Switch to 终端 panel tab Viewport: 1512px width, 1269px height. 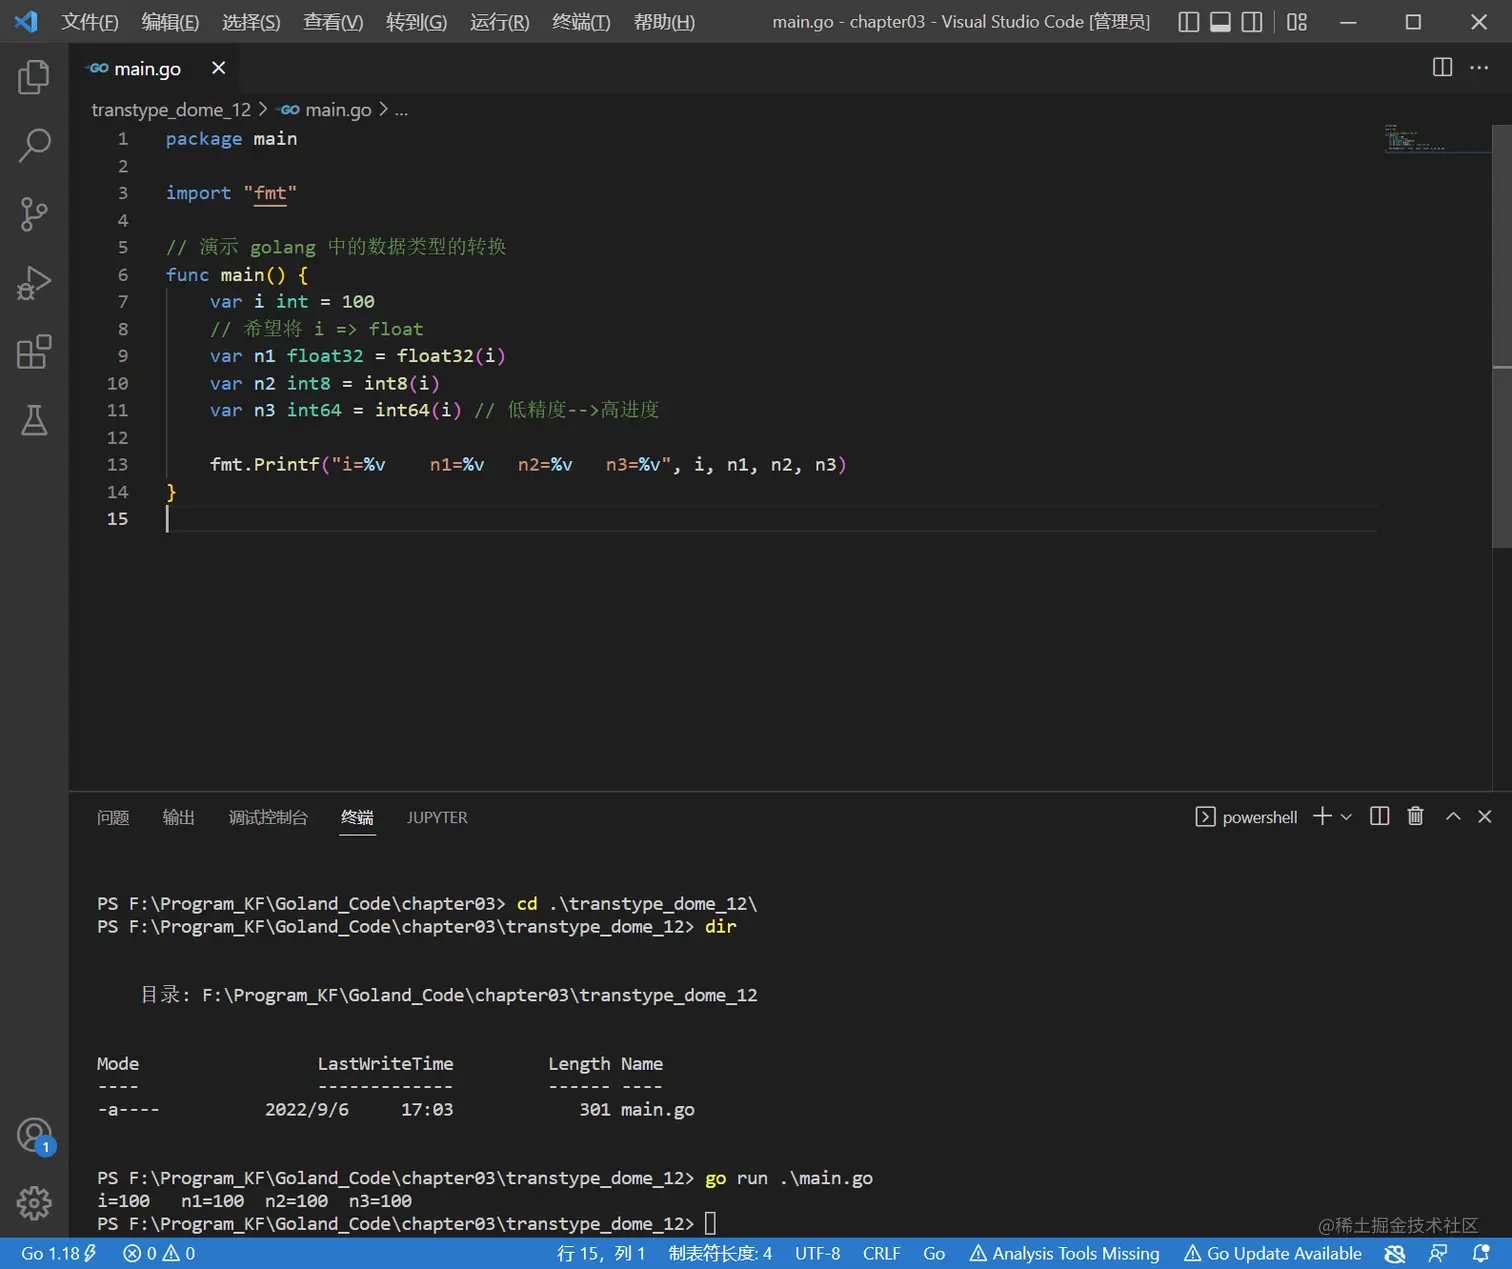[x=357, y=817]
